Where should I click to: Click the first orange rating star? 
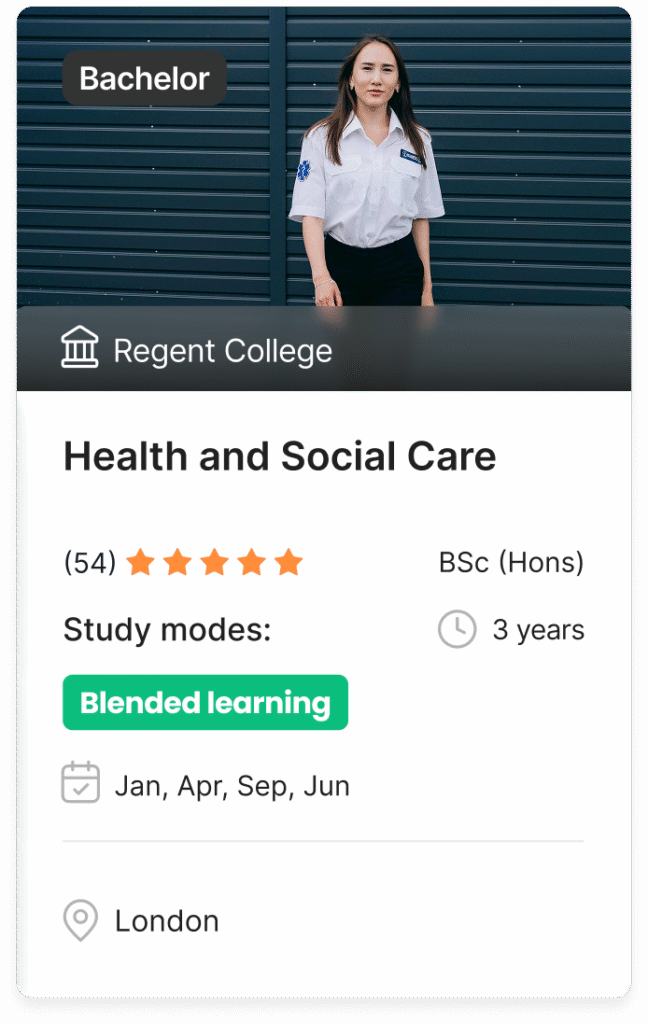point(140,563)
